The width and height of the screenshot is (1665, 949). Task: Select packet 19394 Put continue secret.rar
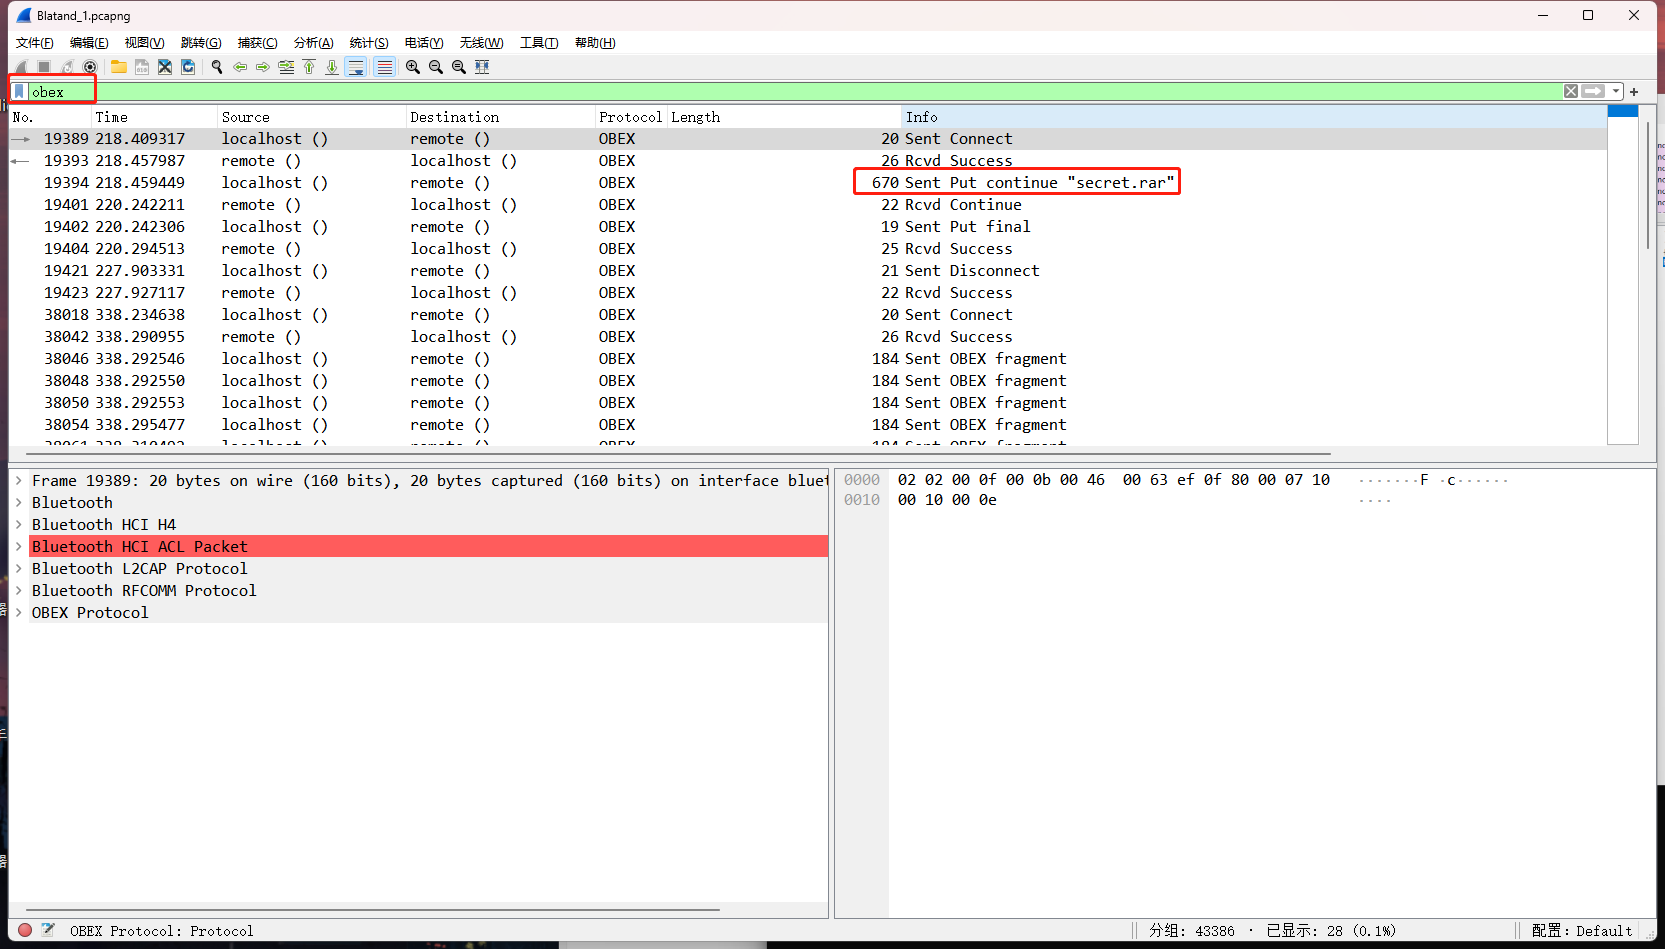(x=808, y=183)
